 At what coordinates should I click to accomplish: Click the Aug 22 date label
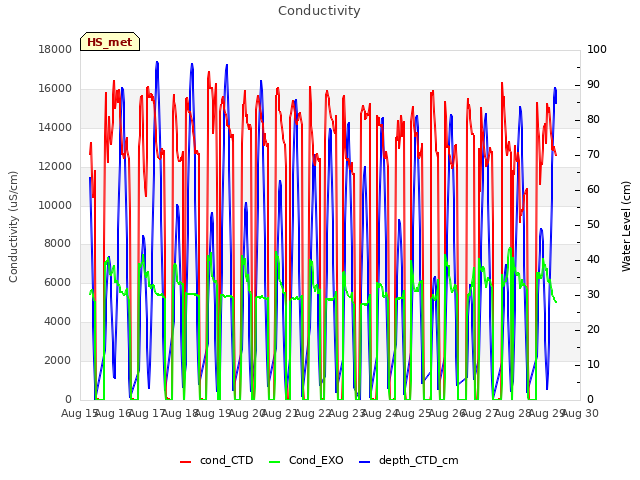[x=313, y=413]
